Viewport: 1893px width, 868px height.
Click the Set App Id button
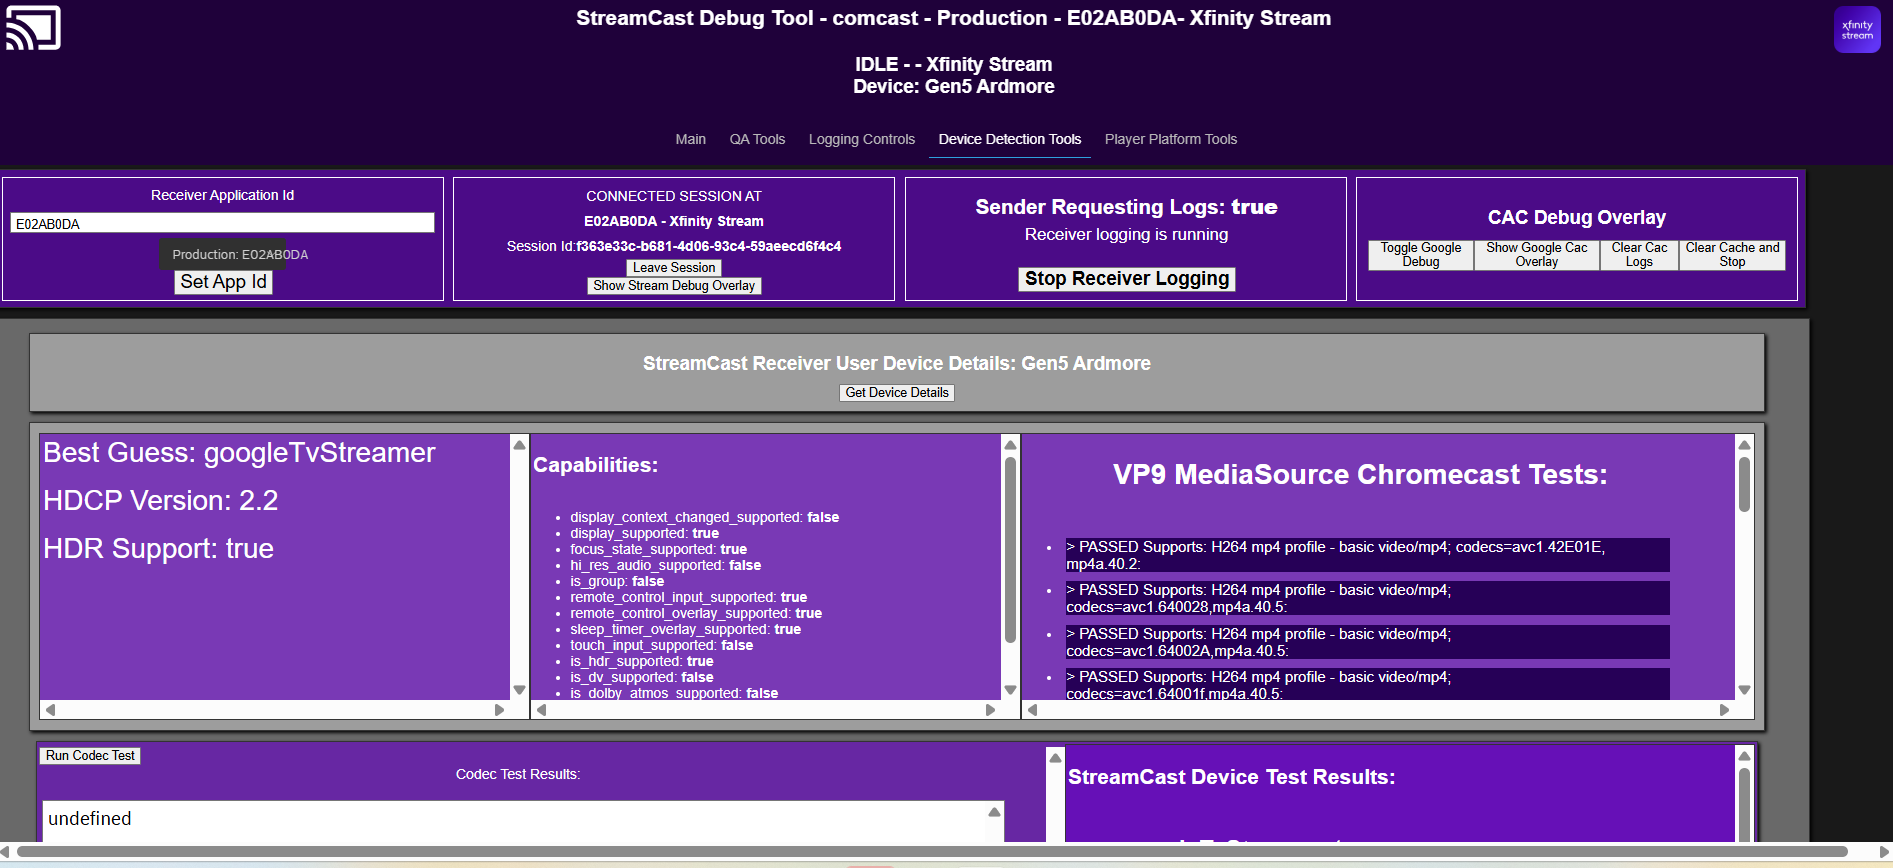(x=223, y=282)
